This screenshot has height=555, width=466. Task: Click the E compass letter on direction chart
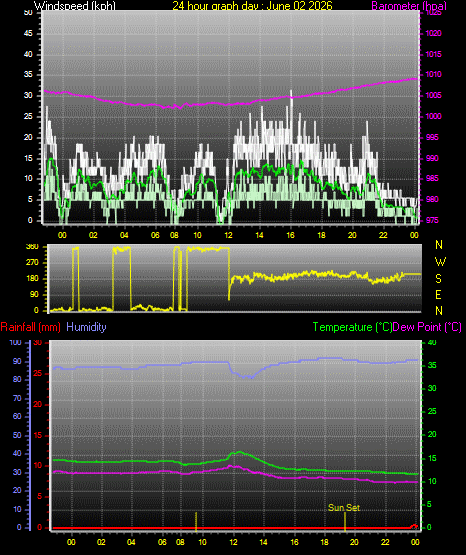click(438, 294)
